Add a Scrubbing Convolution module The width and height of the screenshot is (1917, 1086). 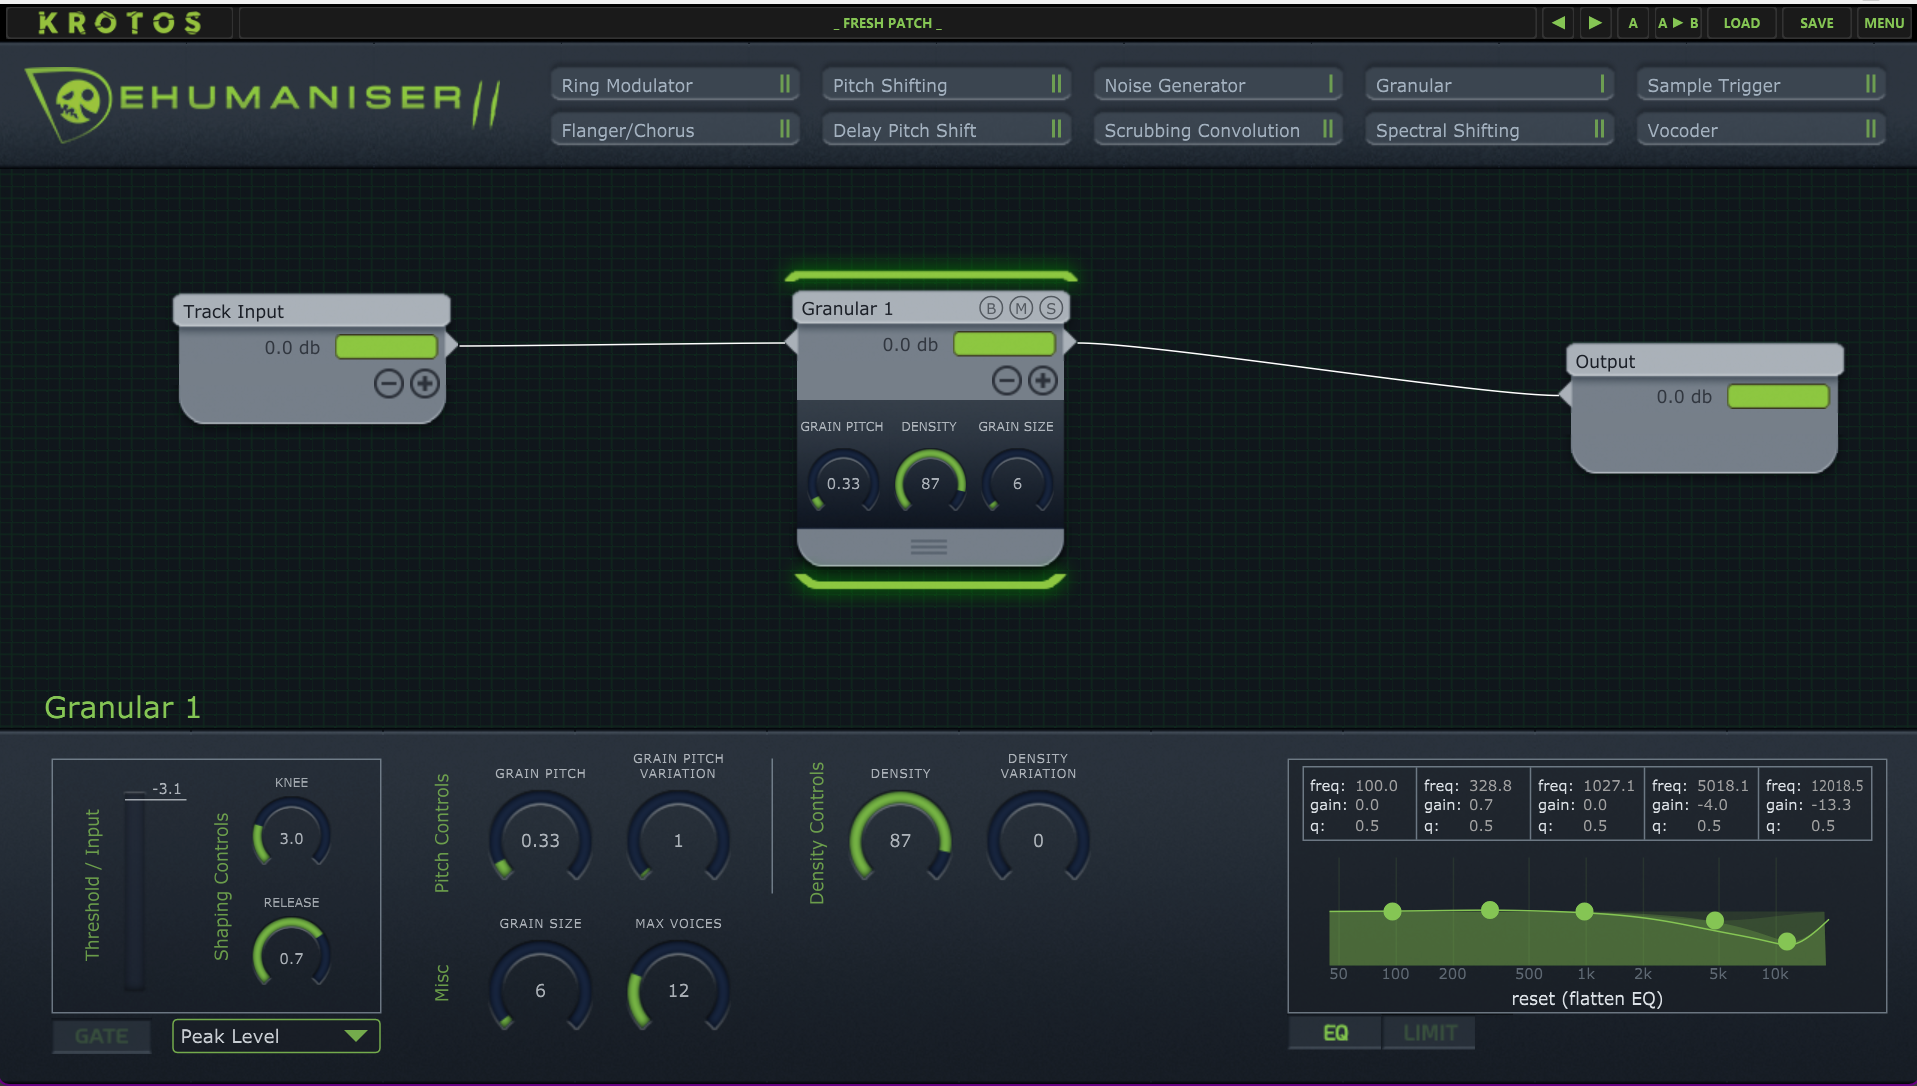tap(1218, 130)
